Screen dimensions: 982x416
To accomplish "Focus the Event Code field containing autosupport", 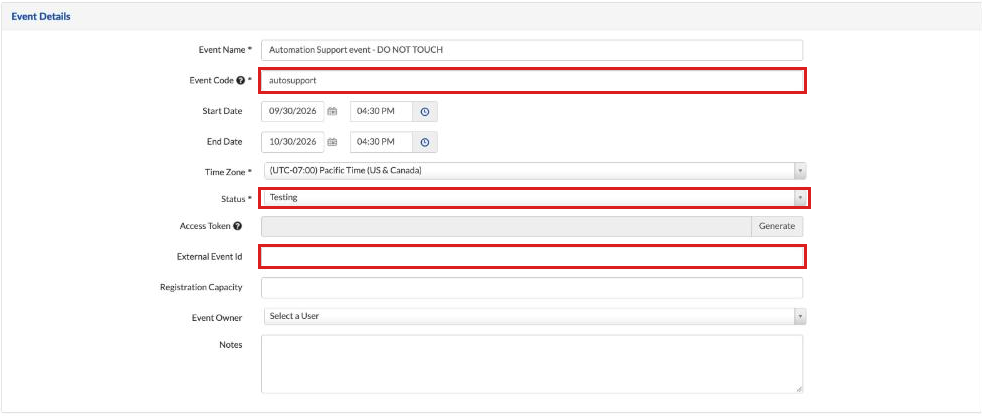I will click(x=532, y=80).
